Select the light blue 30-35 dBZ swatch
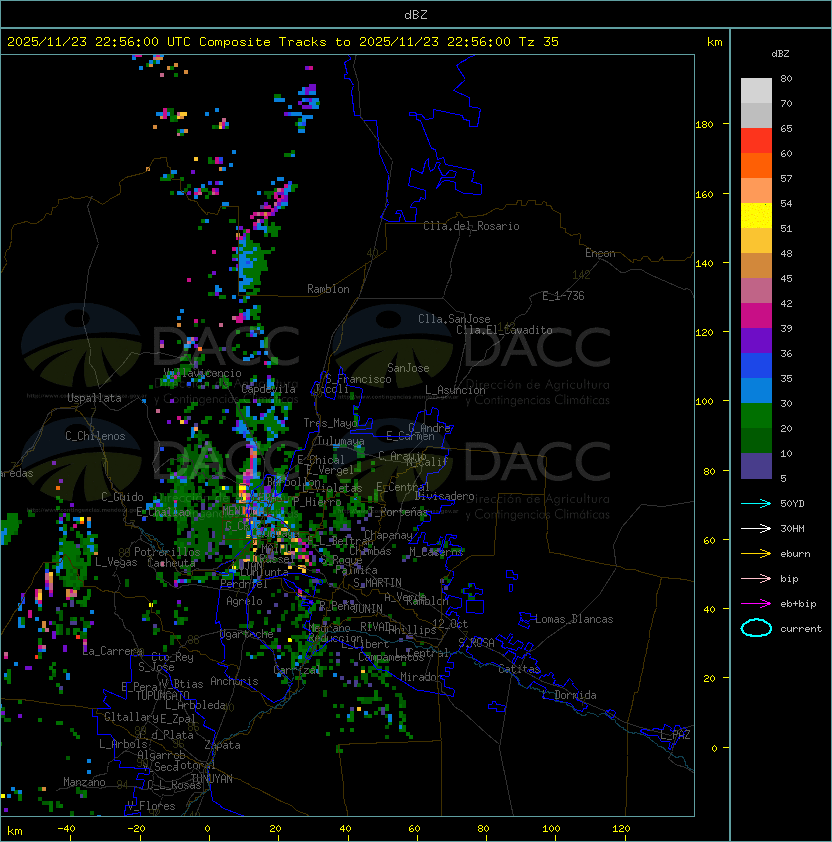The height and width of the screenshot is (842, 832). [756, 390]
